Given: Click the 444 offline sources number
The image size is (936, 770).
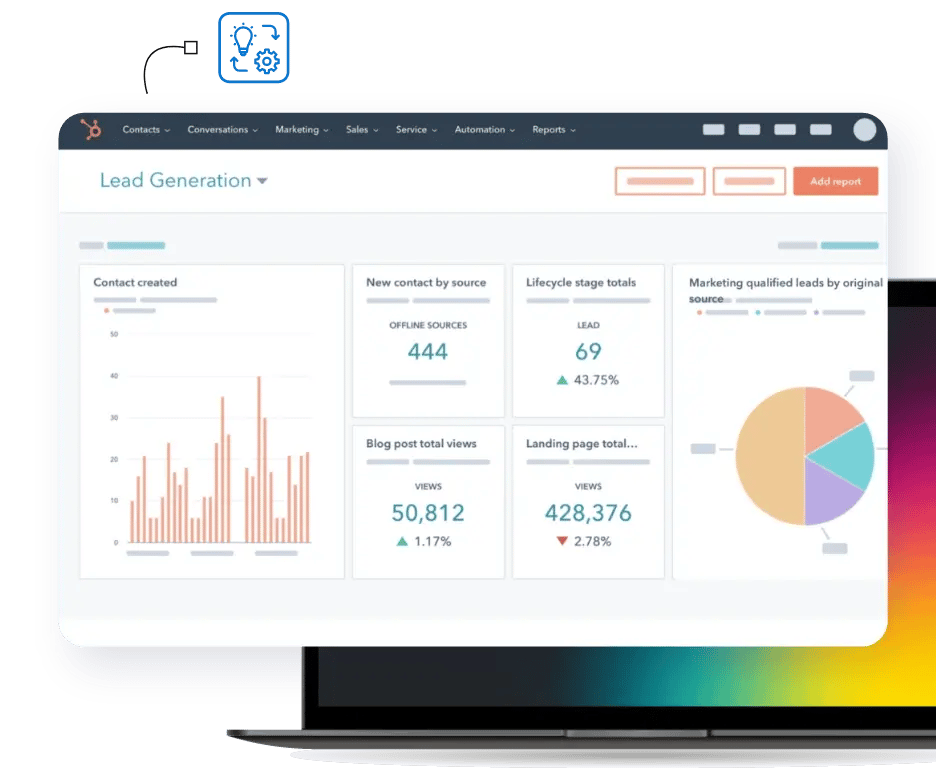Looking at the screenshot, I should tap(428, 352).
